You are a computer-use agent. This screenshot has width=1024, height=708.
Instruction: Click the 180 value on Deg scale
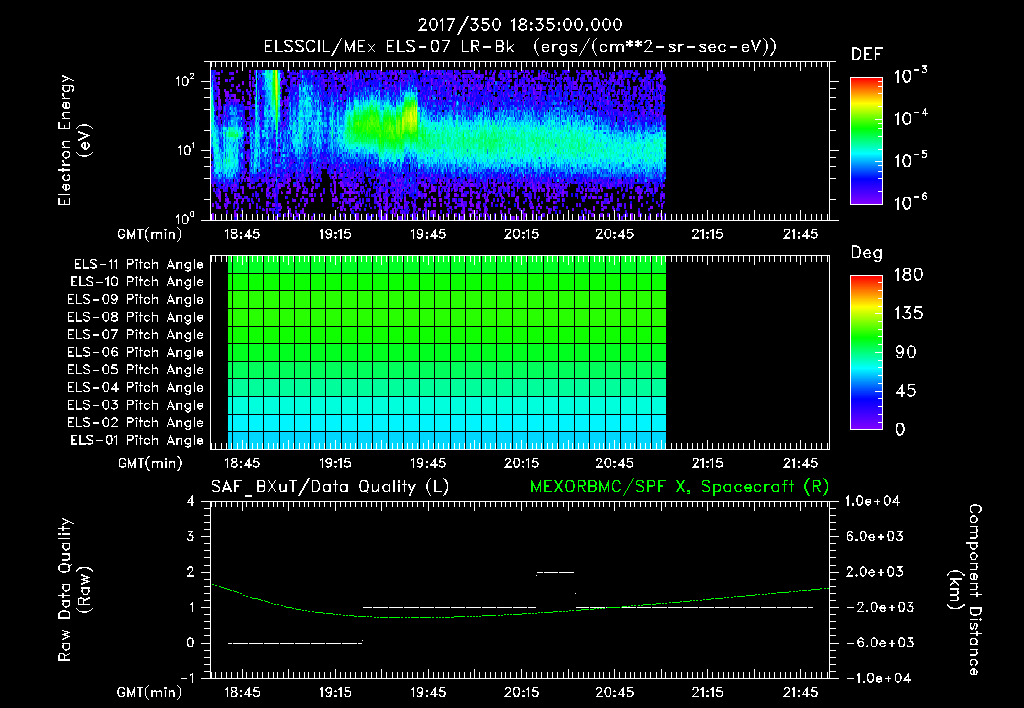click(908, 275)
